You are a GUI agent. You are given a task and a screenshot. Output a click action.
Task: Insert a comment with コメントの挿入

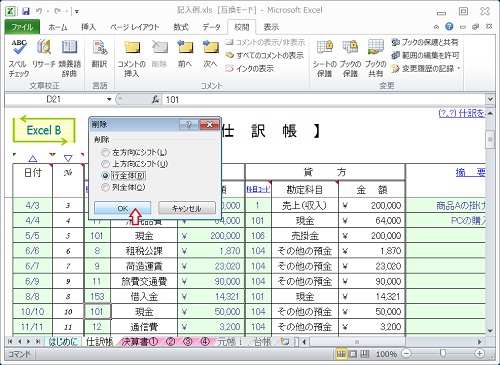tap(132, 58)
